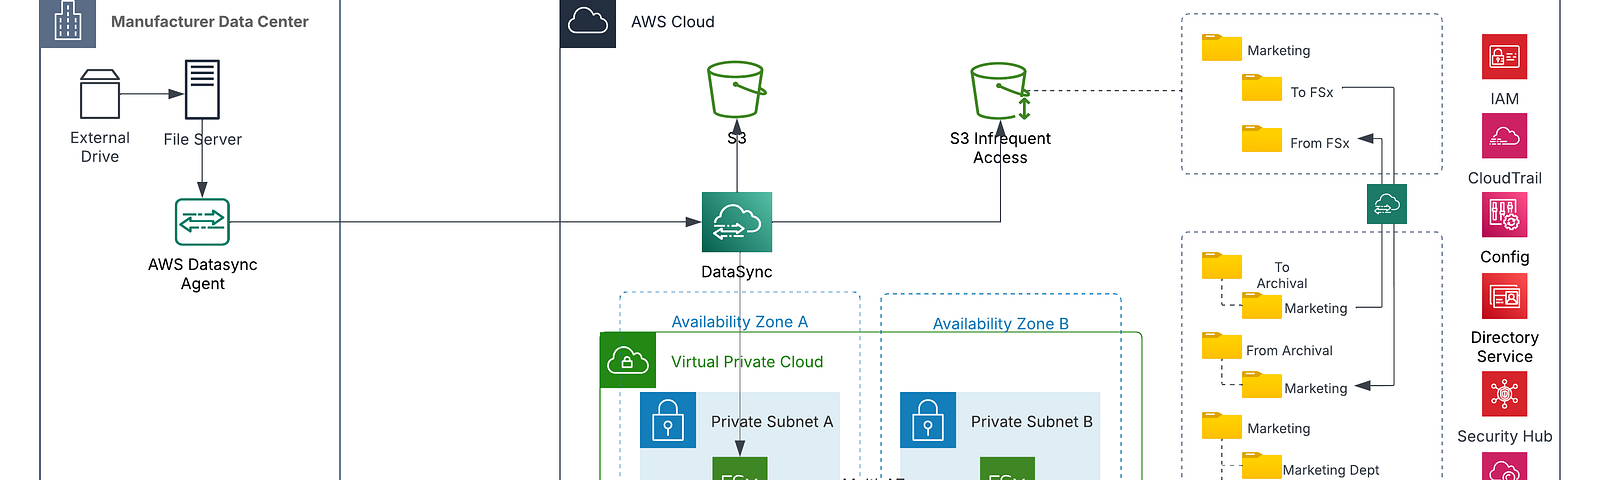
Task: Click the Private Subnet A label
Action: pos(772,422)
